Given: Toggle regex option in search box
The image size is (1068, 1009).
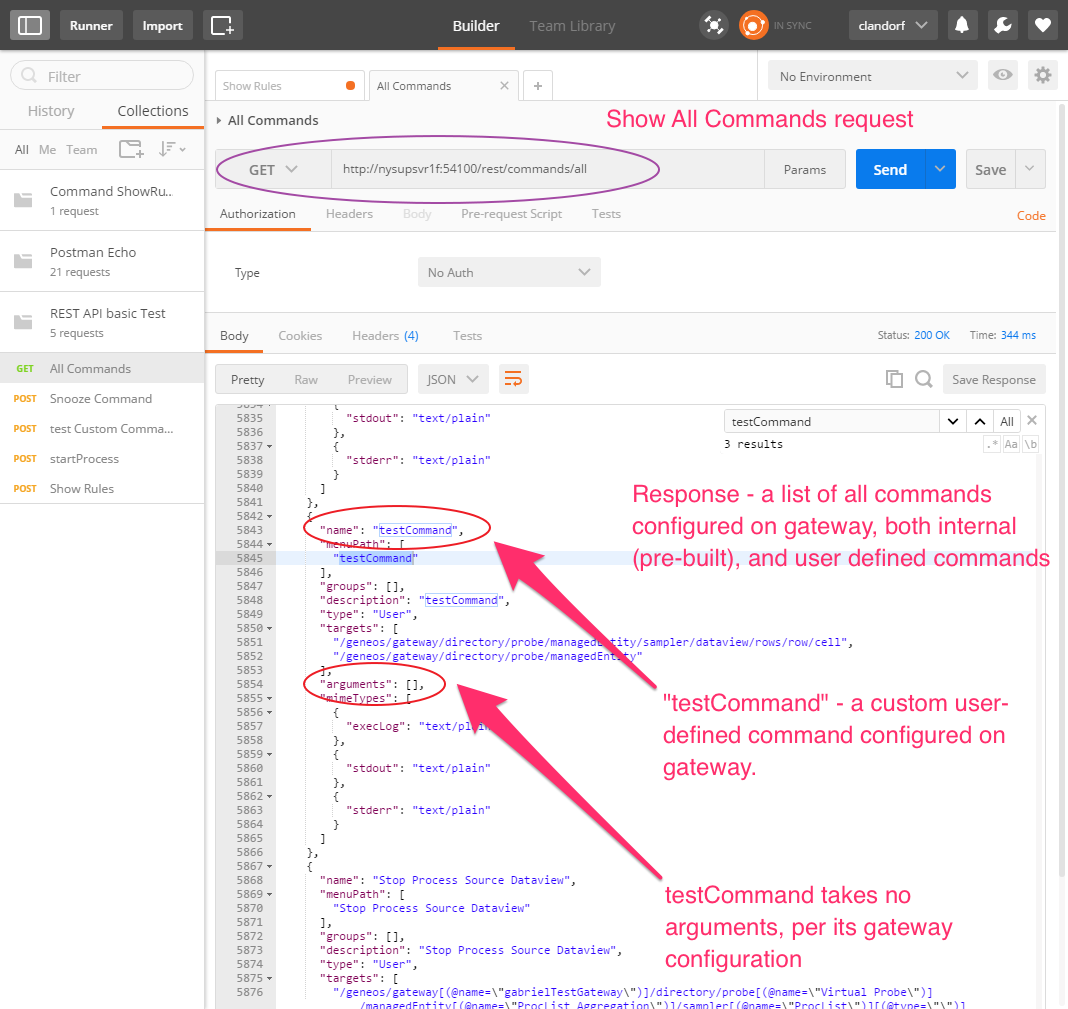Looking at the screenshot, I should 991,444.
